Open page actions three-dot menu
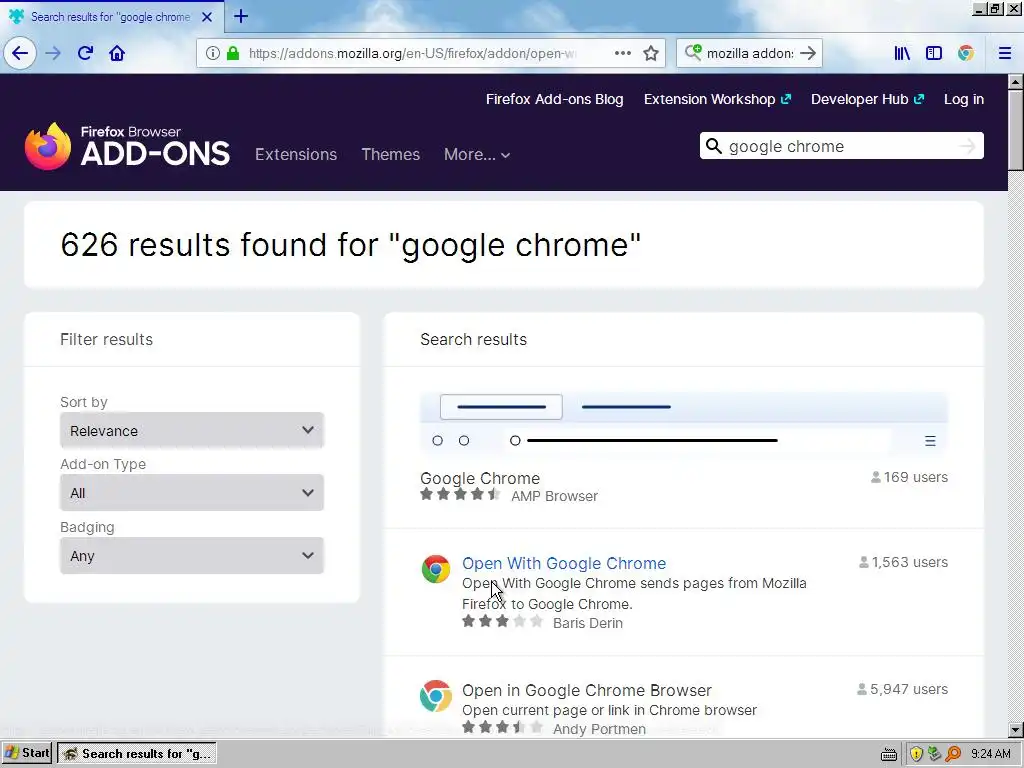This screenshot has height=768, width=1024. coord(622,53)
